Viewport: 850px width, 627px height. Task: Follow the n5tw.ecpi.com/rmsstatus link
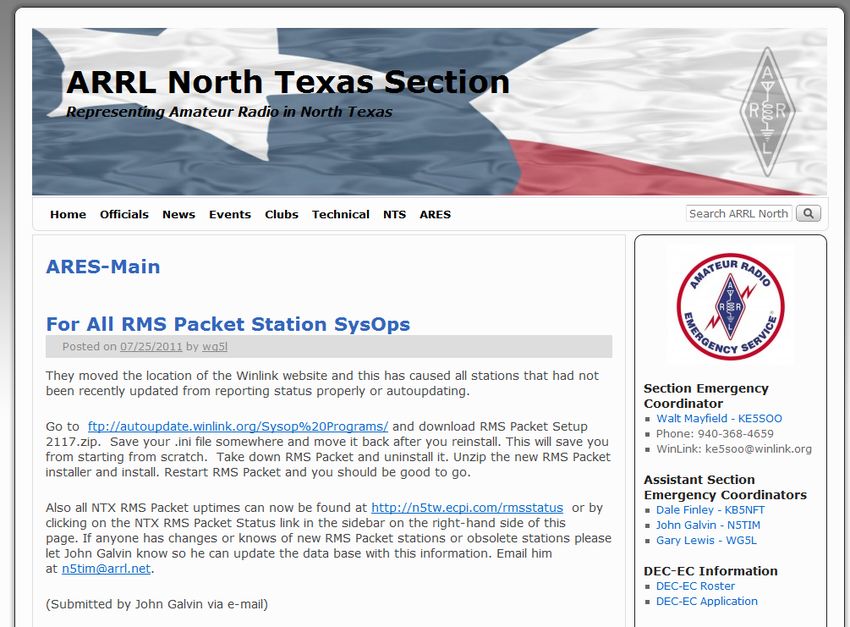point(467,508)
